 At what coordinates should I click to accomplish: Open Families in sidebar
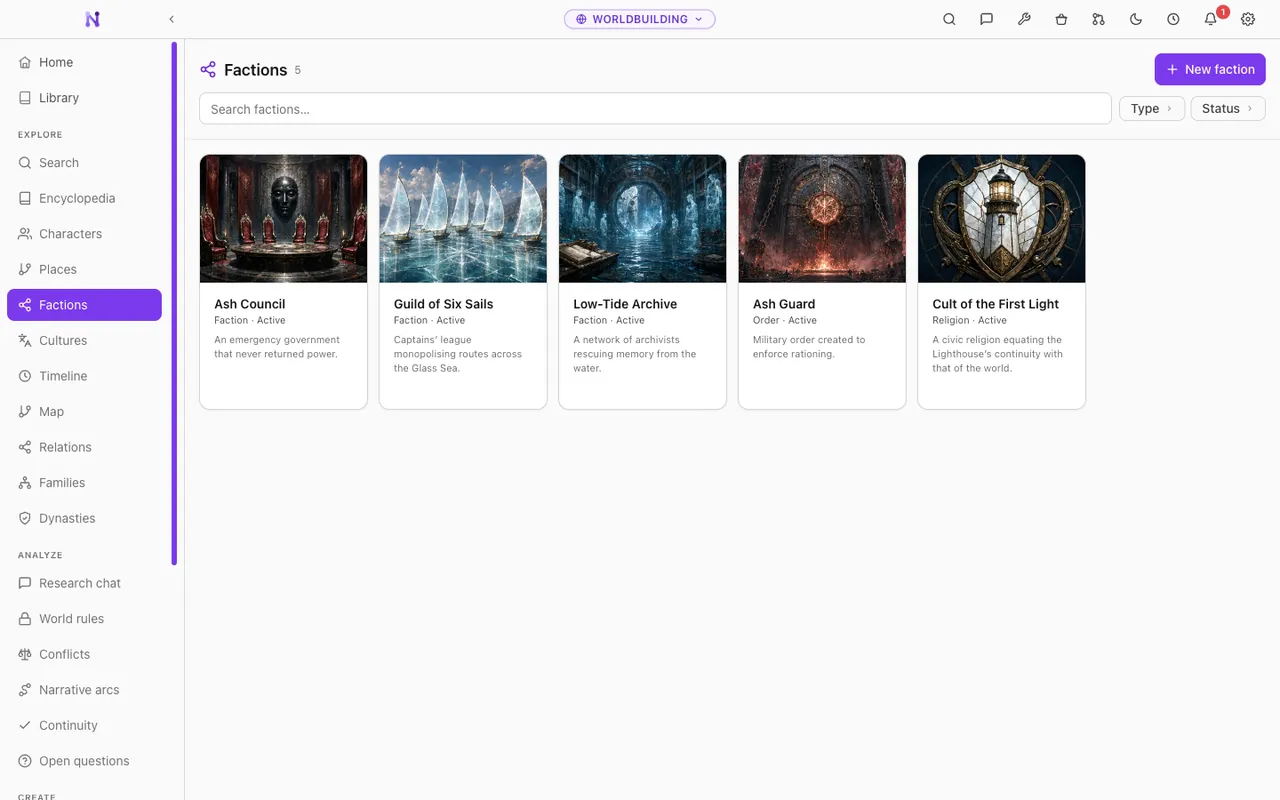coord(84,482)
